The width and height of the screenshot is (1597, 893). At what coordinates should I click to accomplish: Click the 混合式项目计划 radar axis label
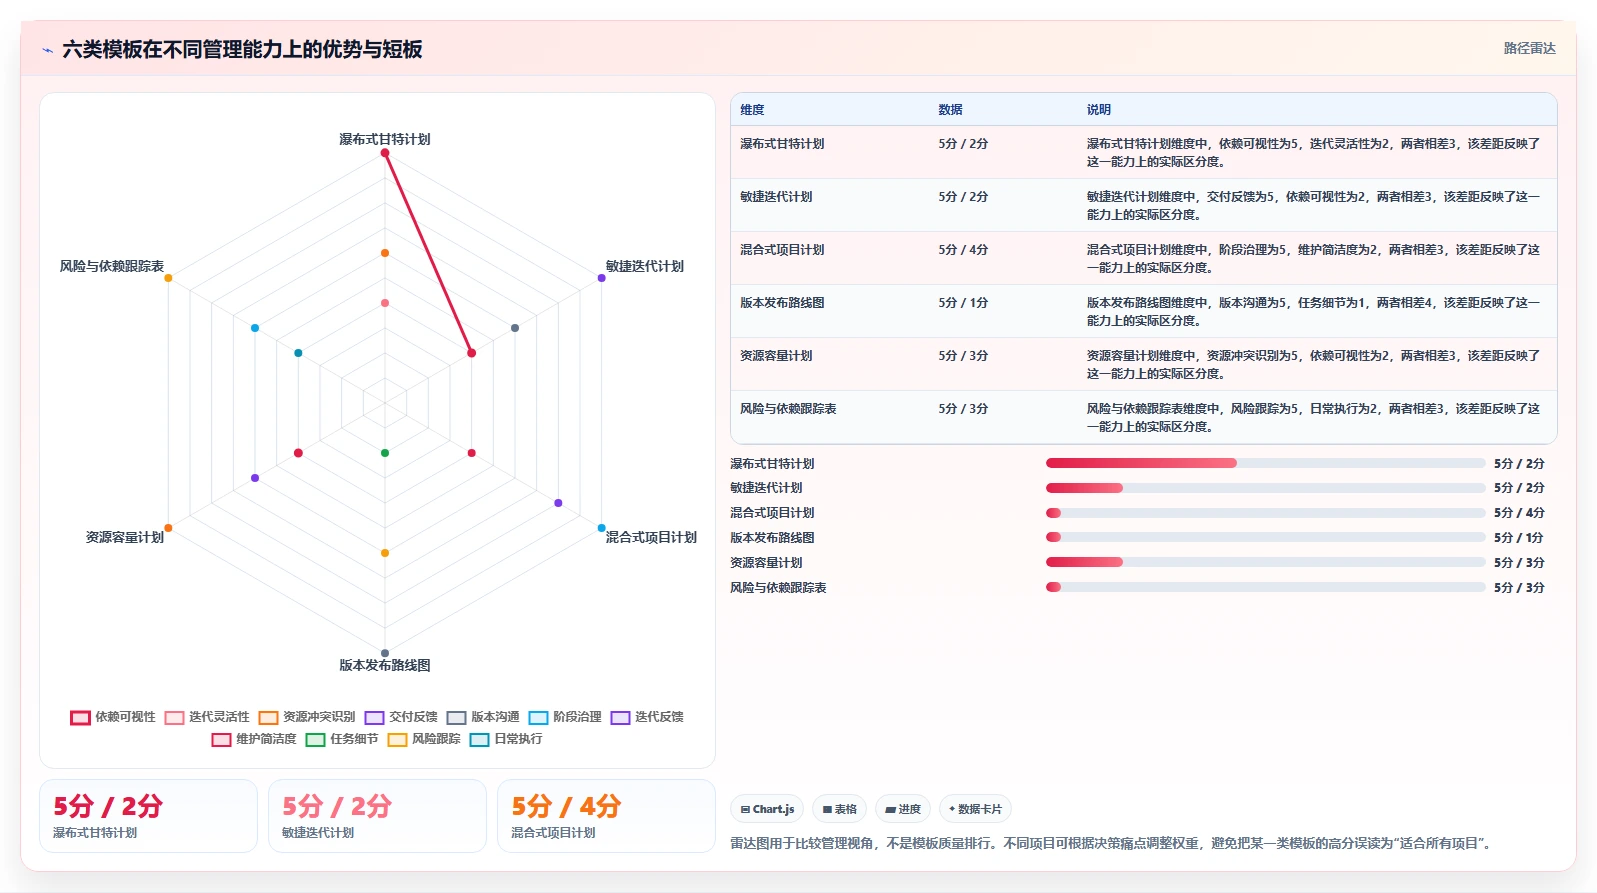pos(651,537)
